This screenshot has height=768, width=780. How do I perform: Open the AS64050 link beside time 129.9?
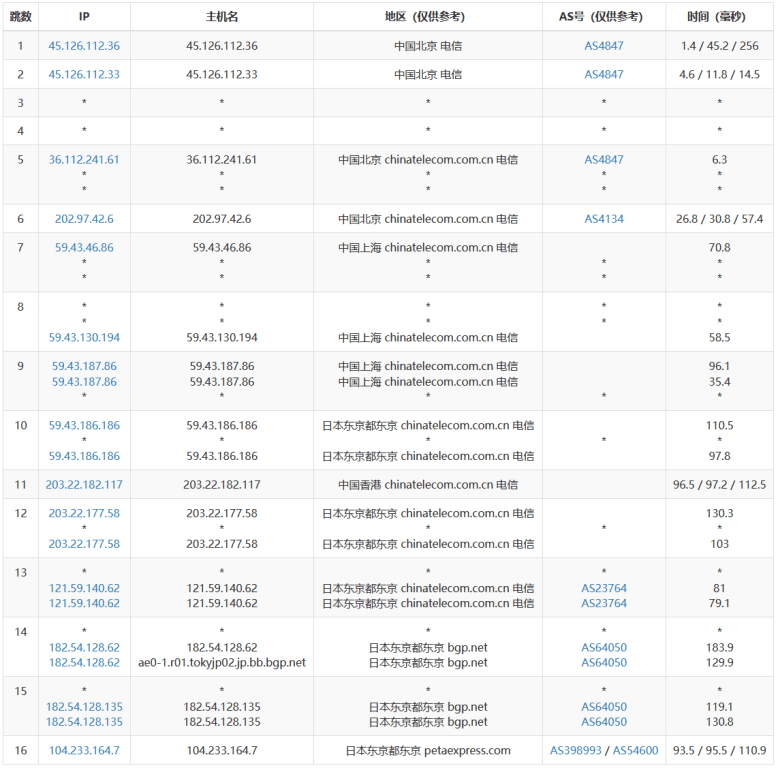[604, 663]
